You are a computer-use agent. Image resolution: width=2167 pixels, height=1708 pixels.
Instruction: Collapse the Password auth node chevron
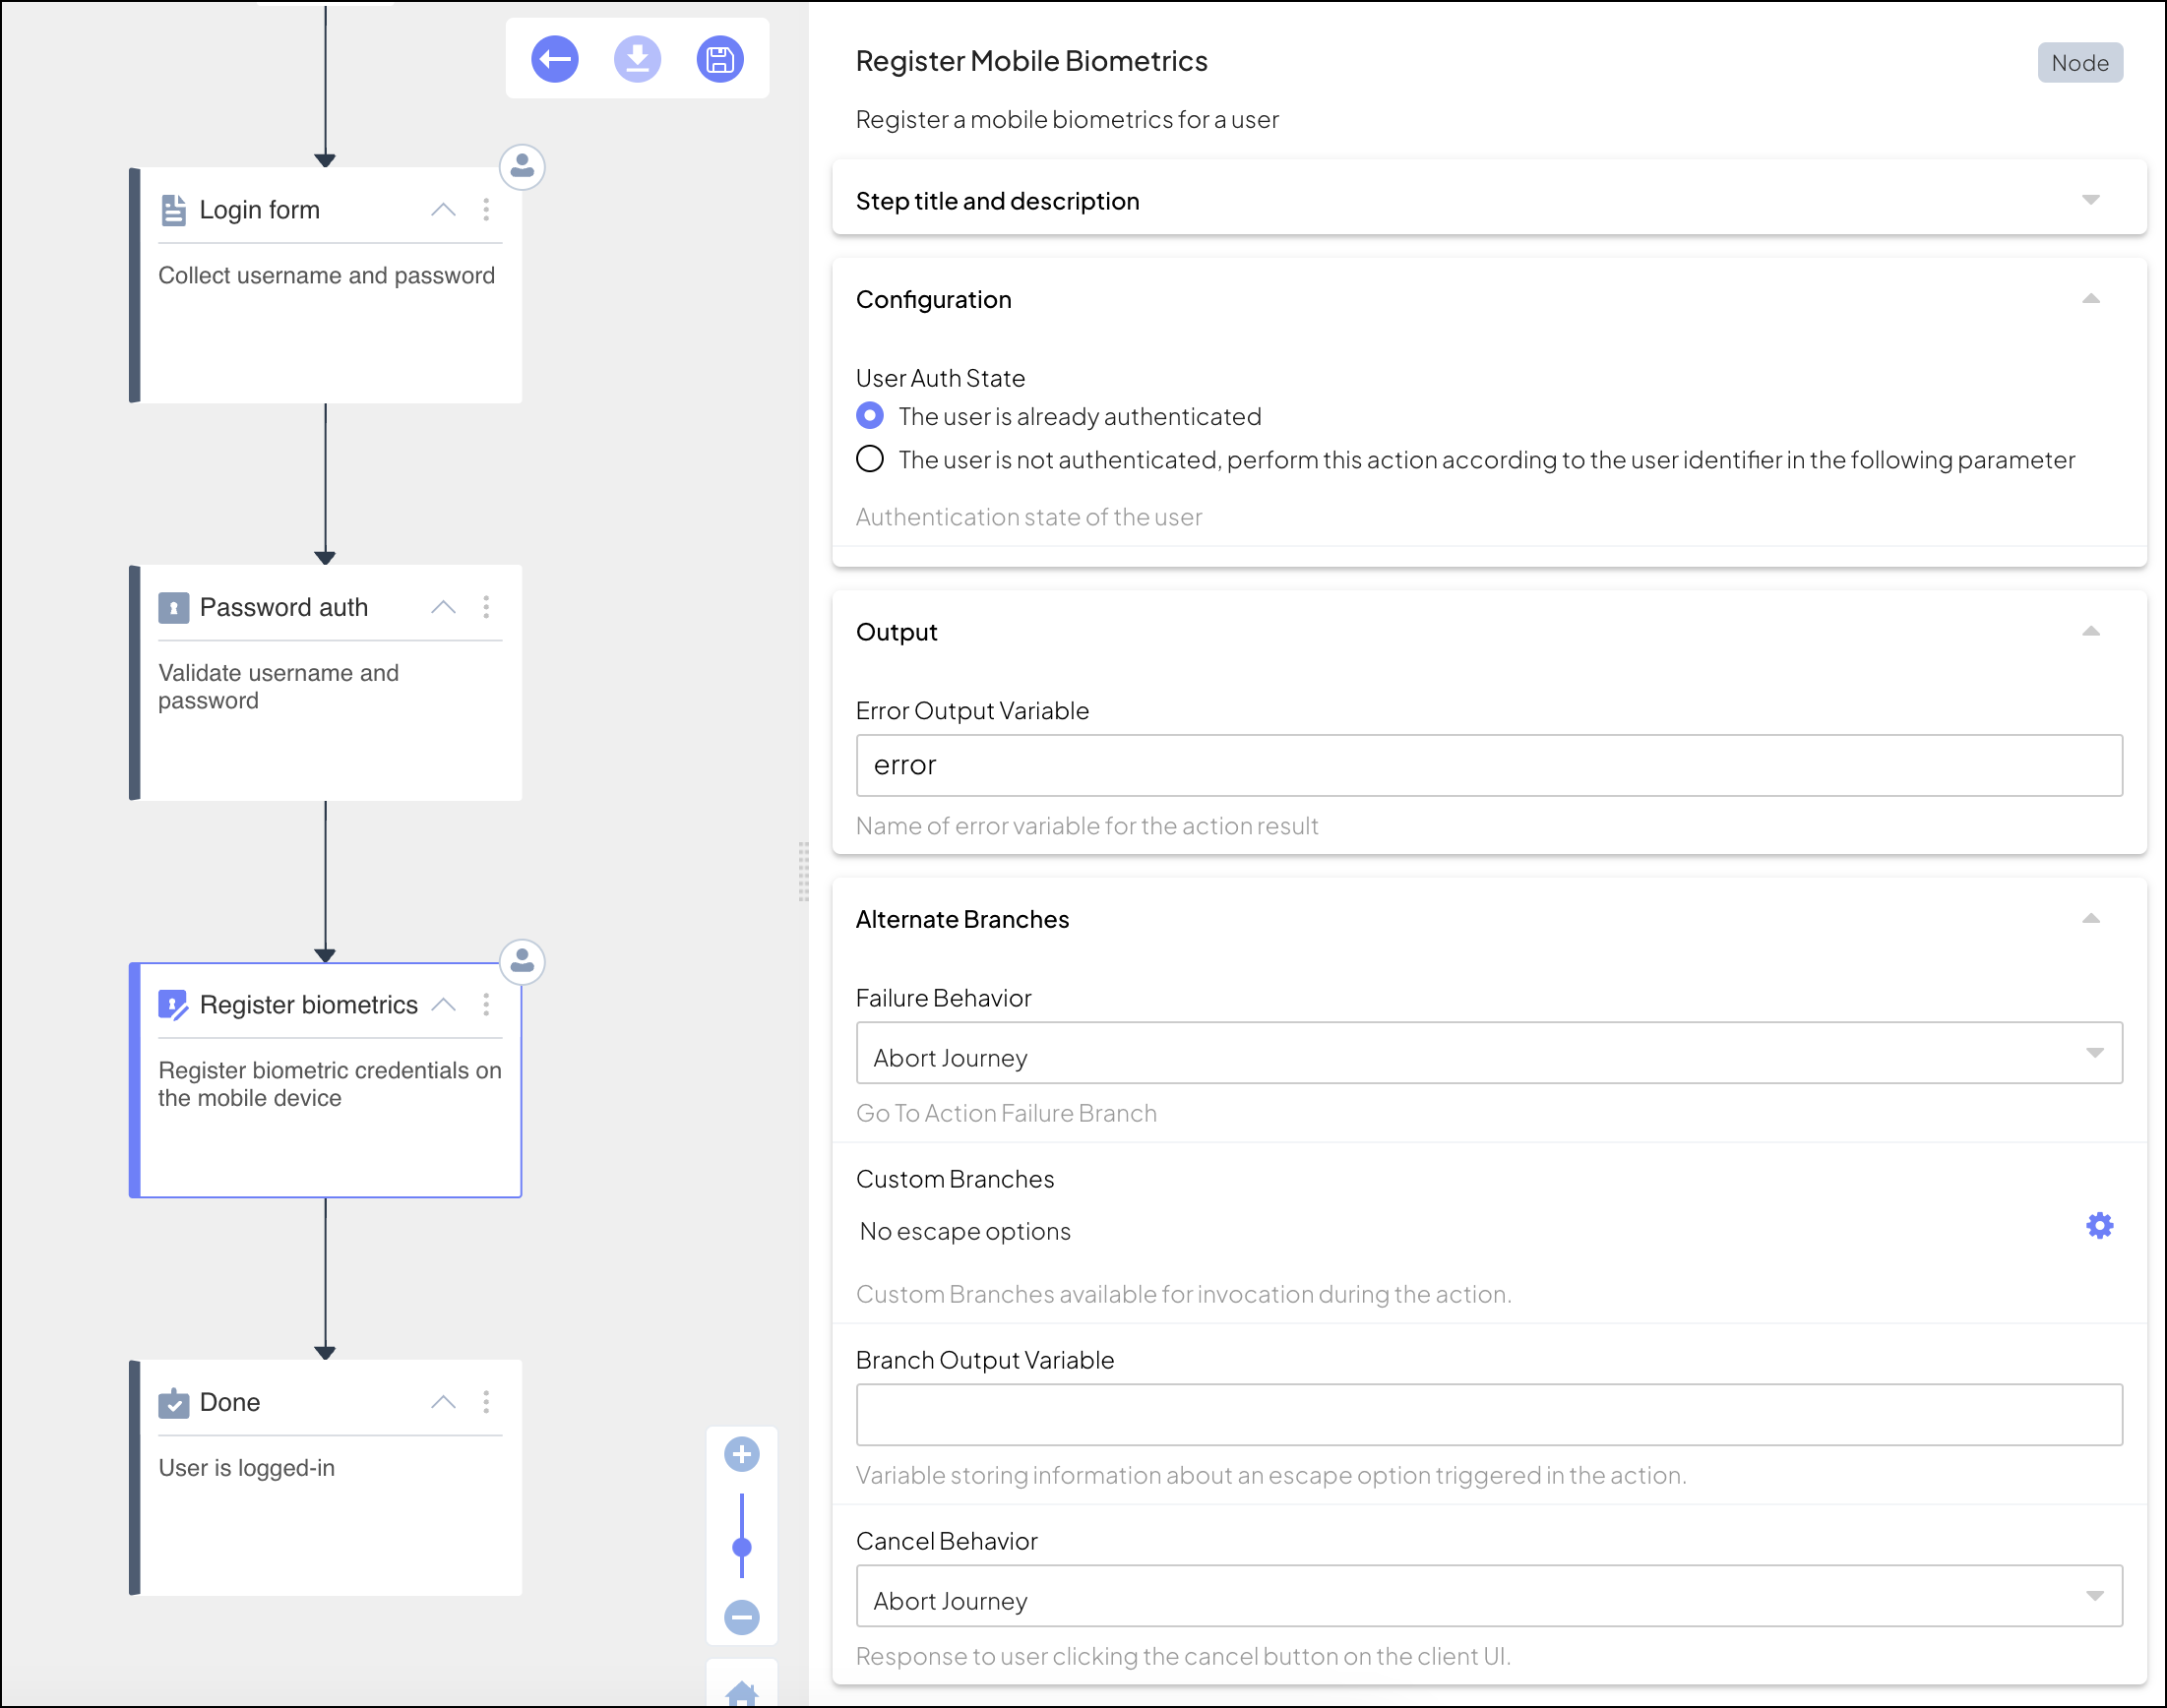point(443,607)
